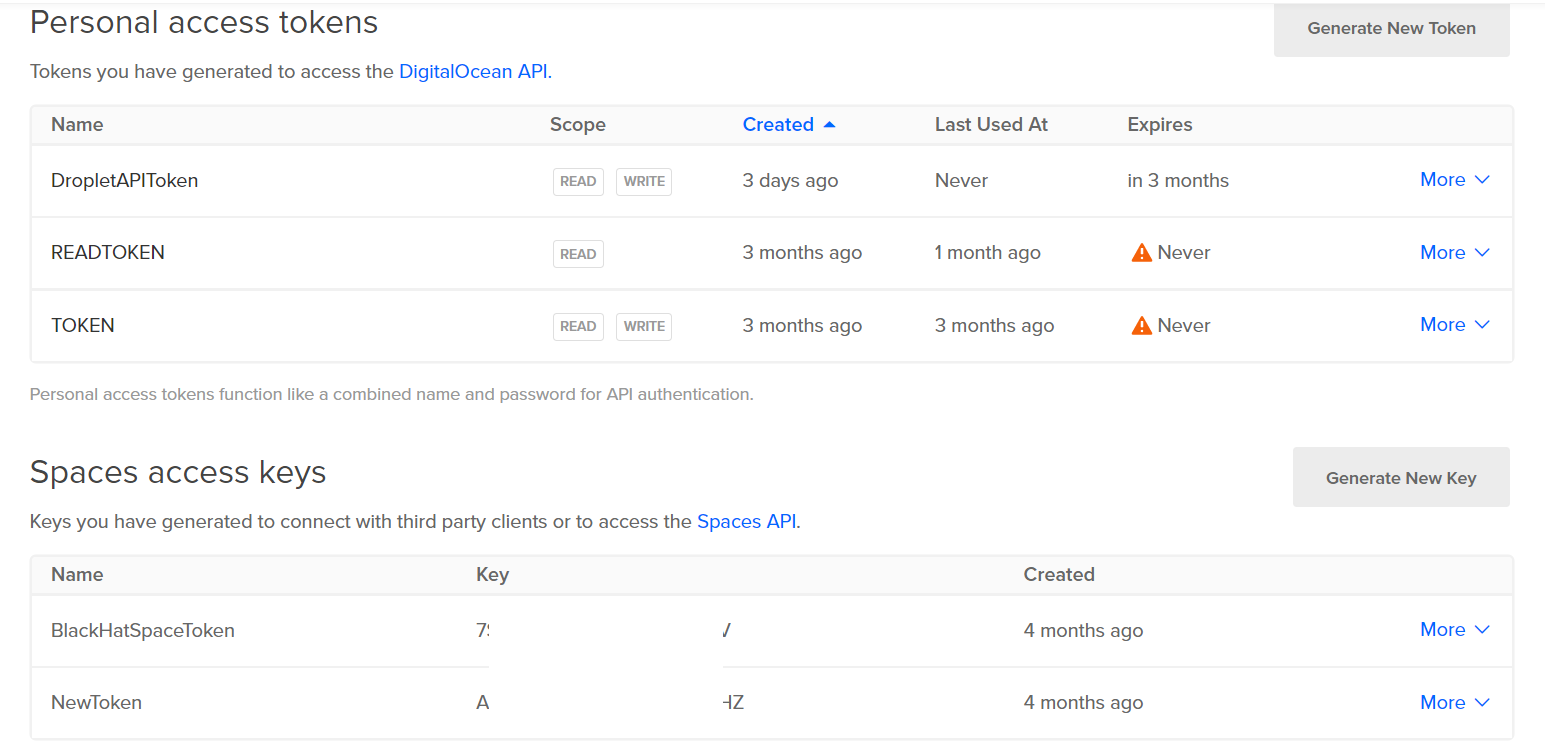Open the More menu for DropletAPIToken
Screen dimensions: 1545x755
pos(1454,180)
